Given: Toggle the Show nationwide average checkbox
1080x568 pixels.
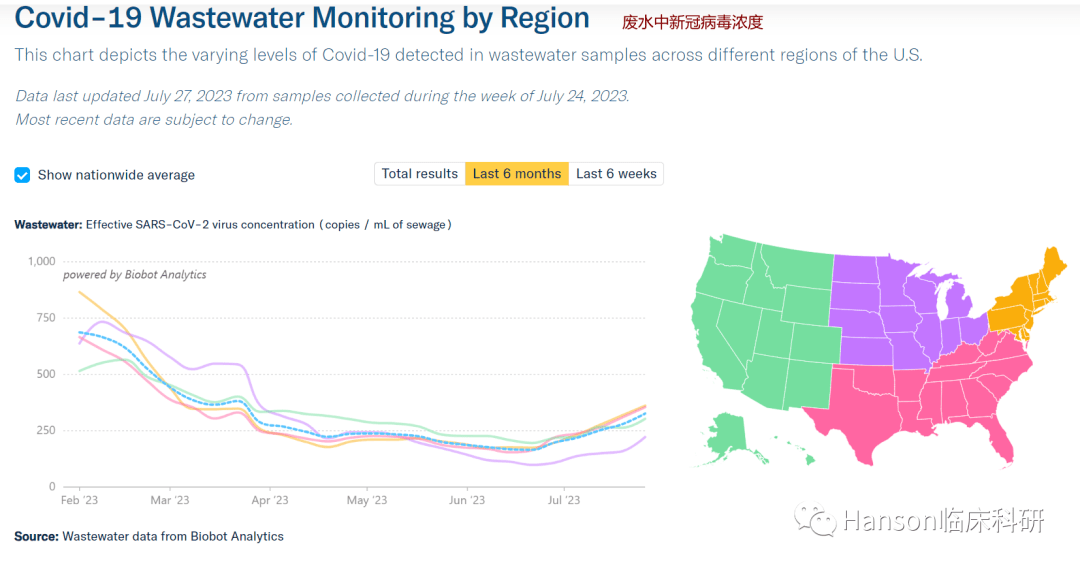Looking at the screenshot, I should coord(22,175).
